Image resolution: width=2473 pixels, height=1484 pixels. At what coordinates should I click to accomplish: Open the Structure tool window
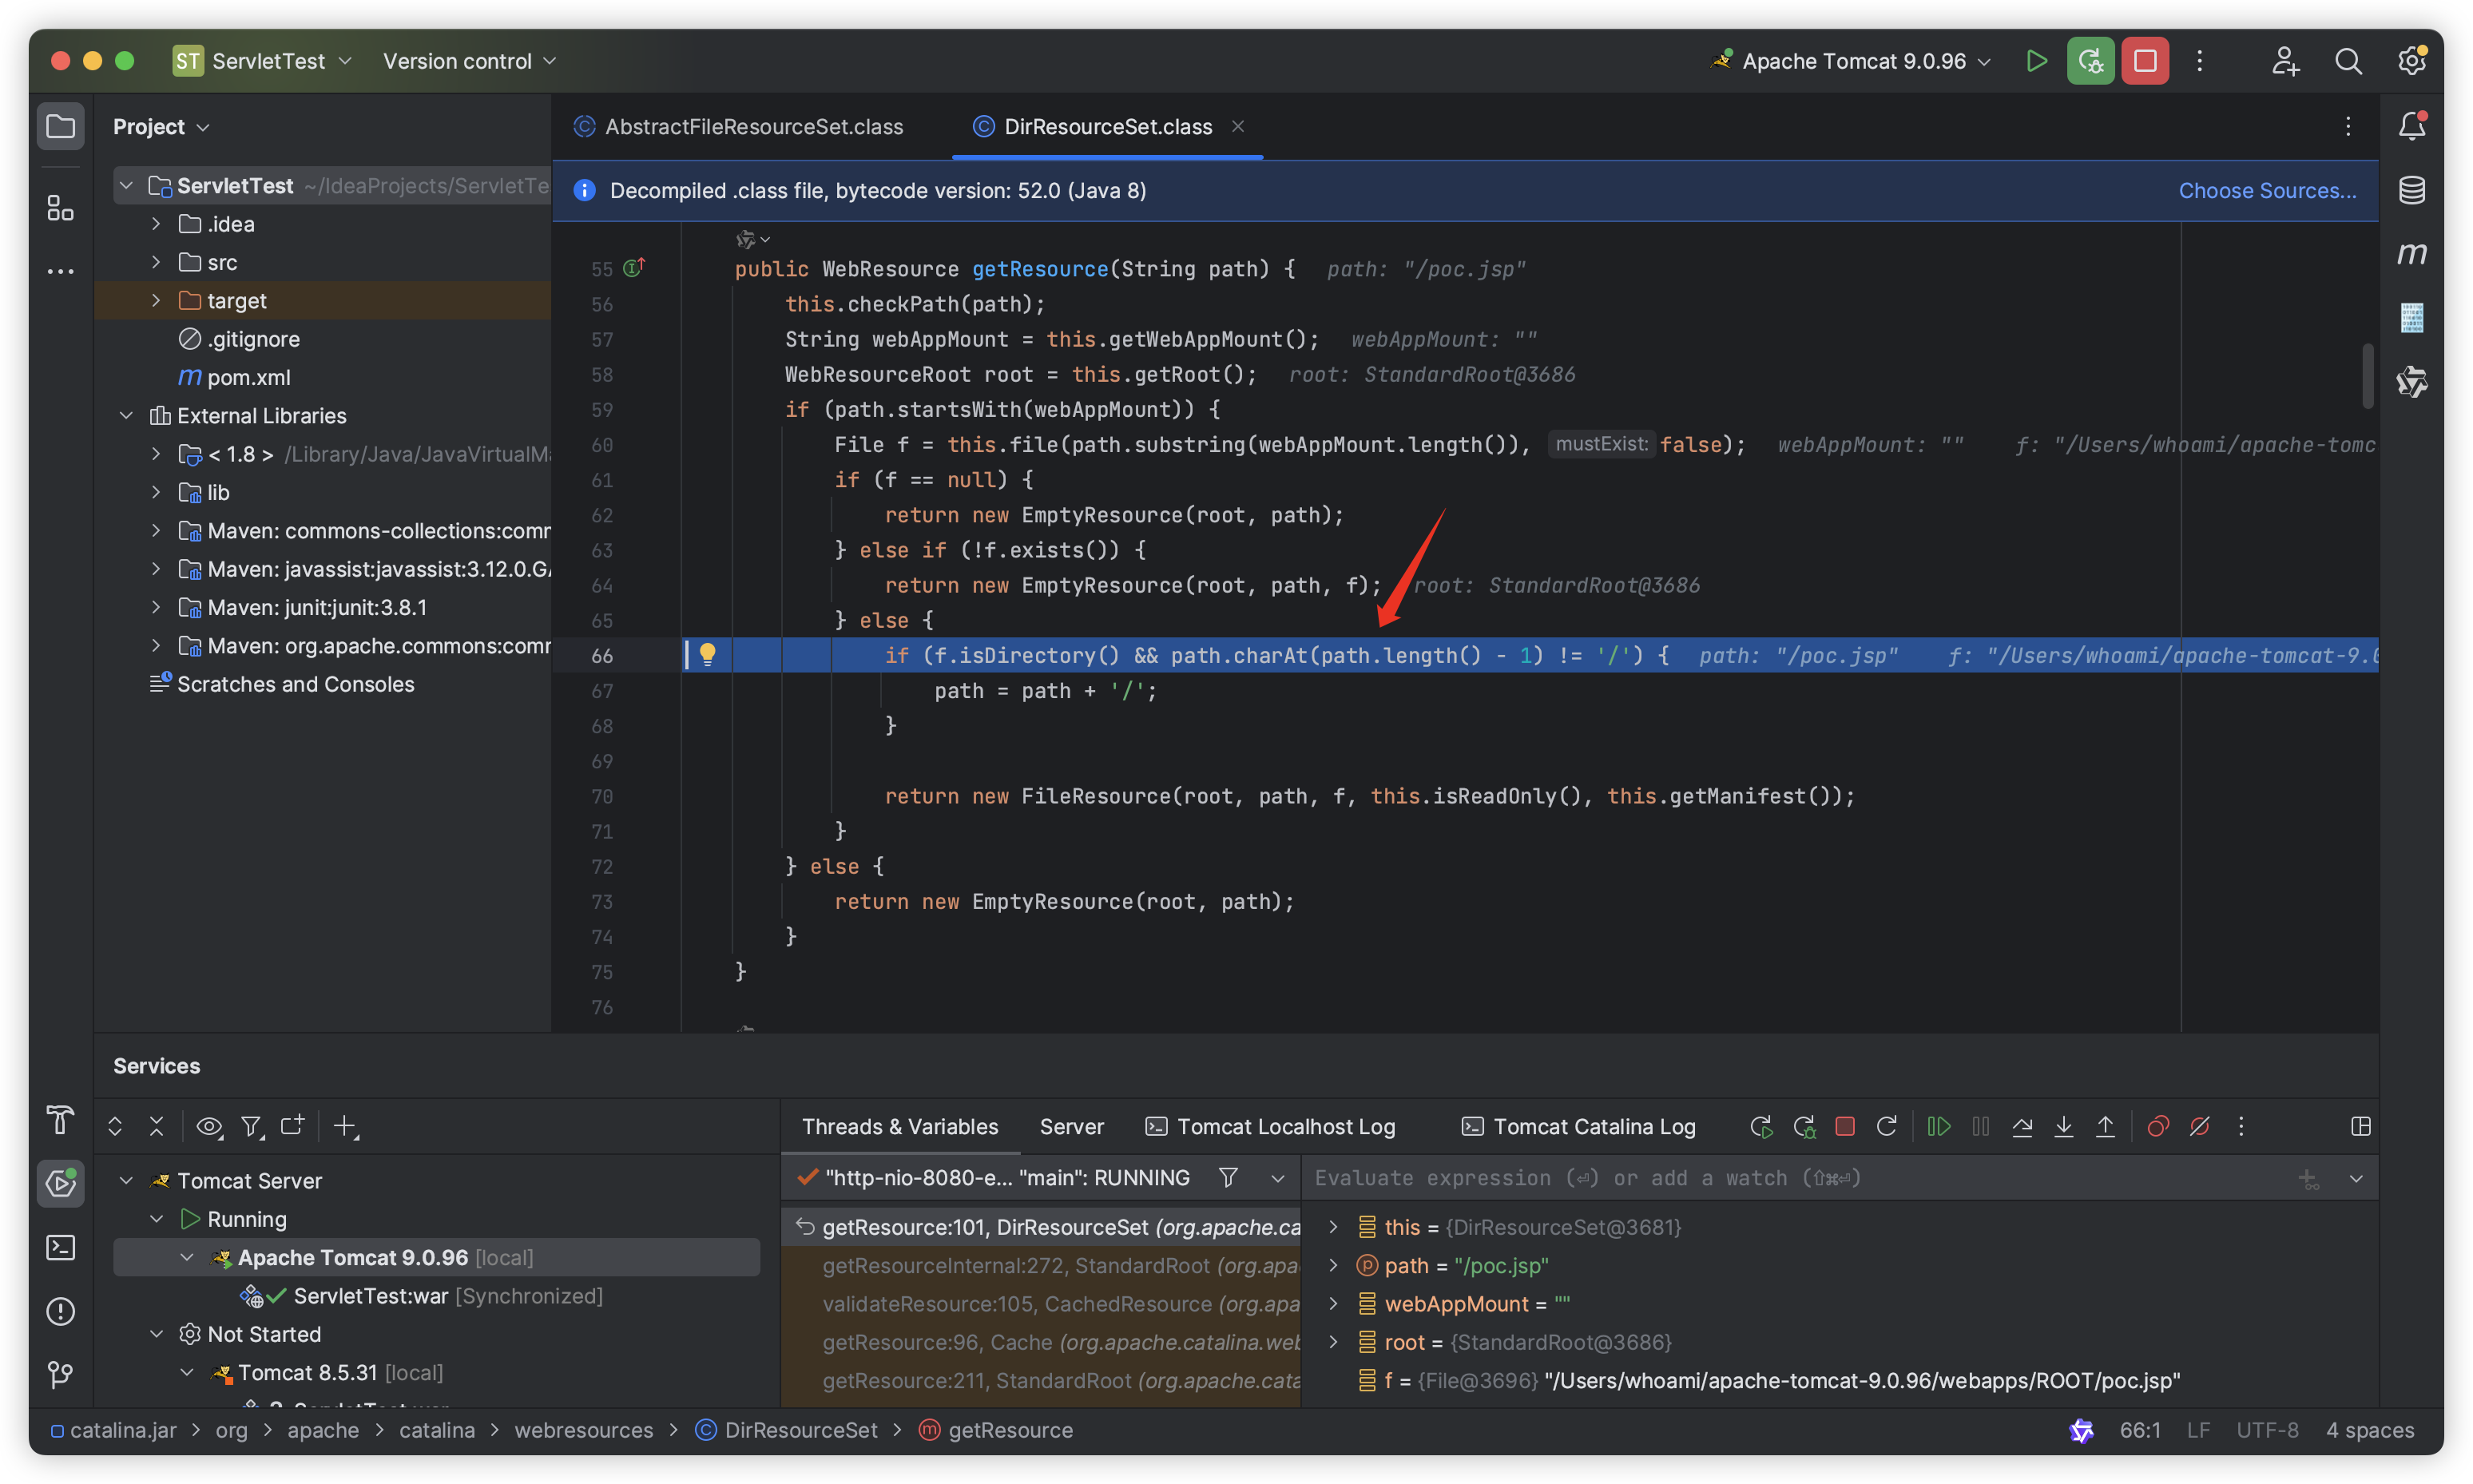(x=60, y=208)
